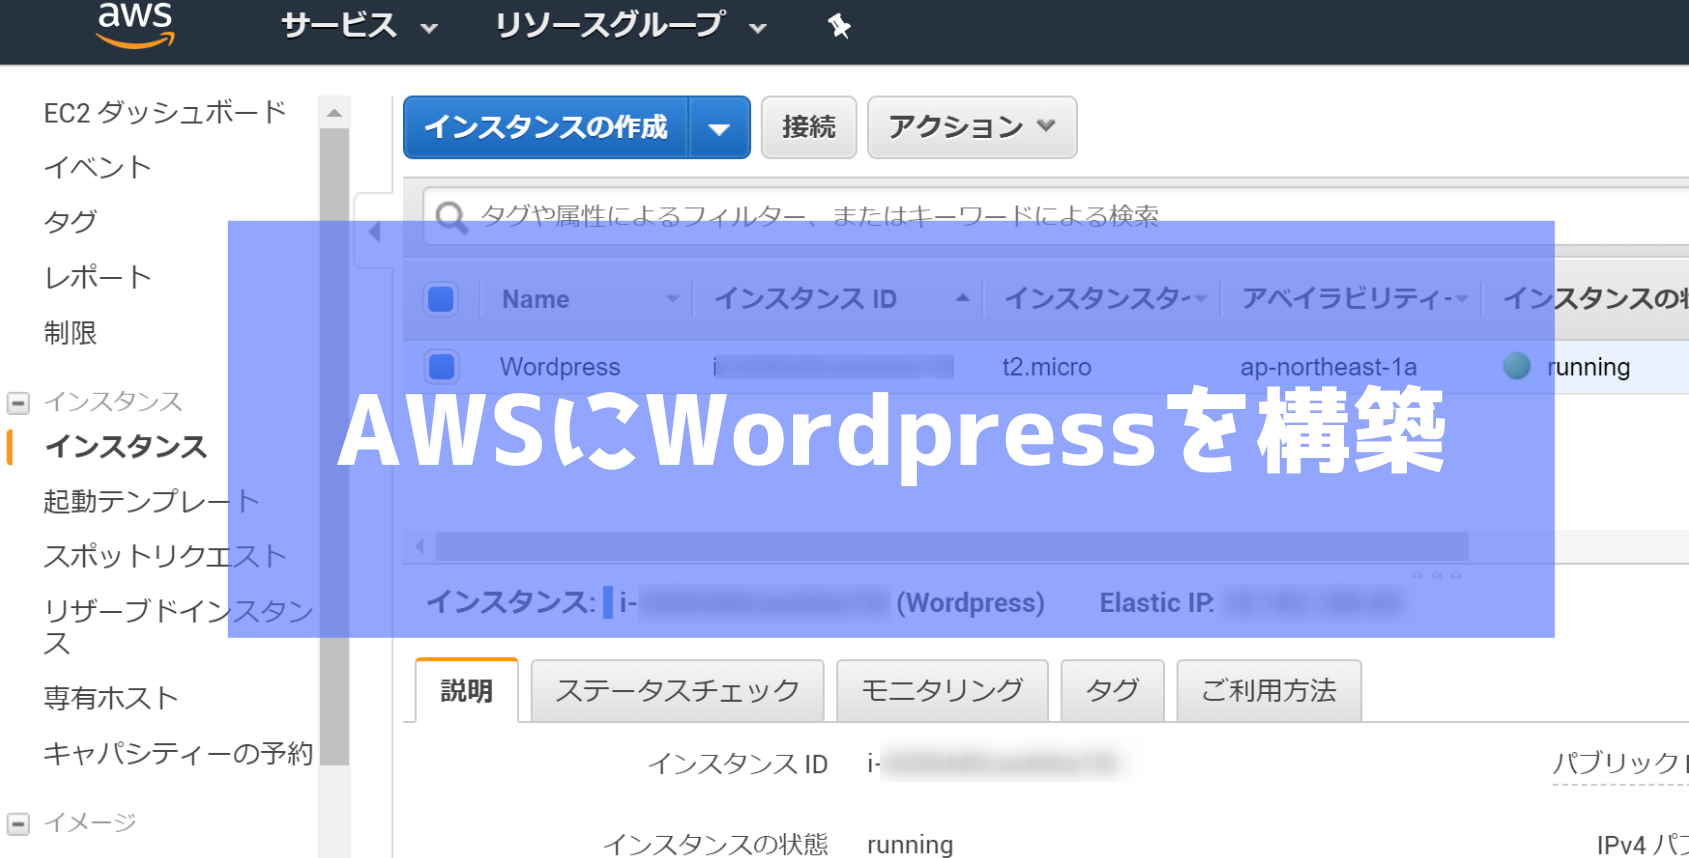Open the サービス dropdown menu

[x=359, y=26]
